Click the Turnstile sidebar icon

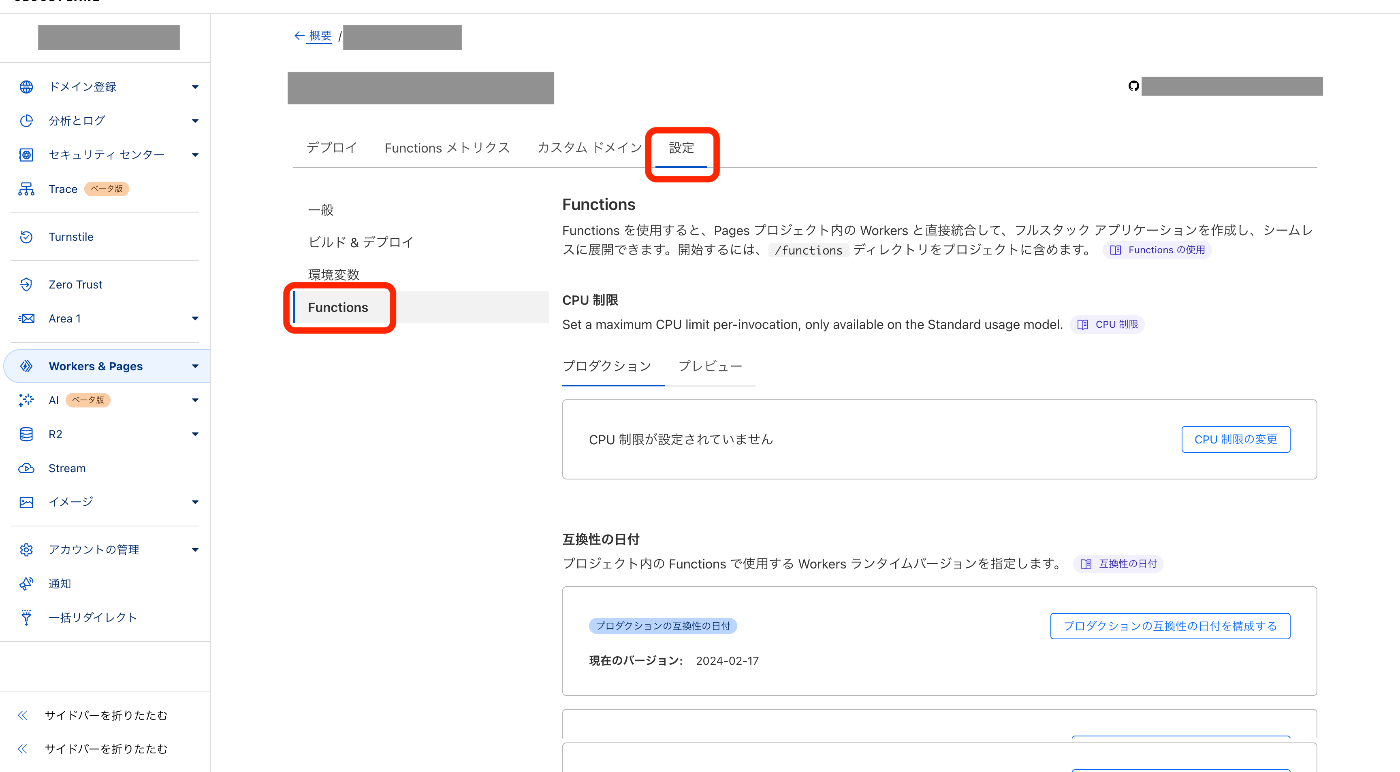(27, 237)
